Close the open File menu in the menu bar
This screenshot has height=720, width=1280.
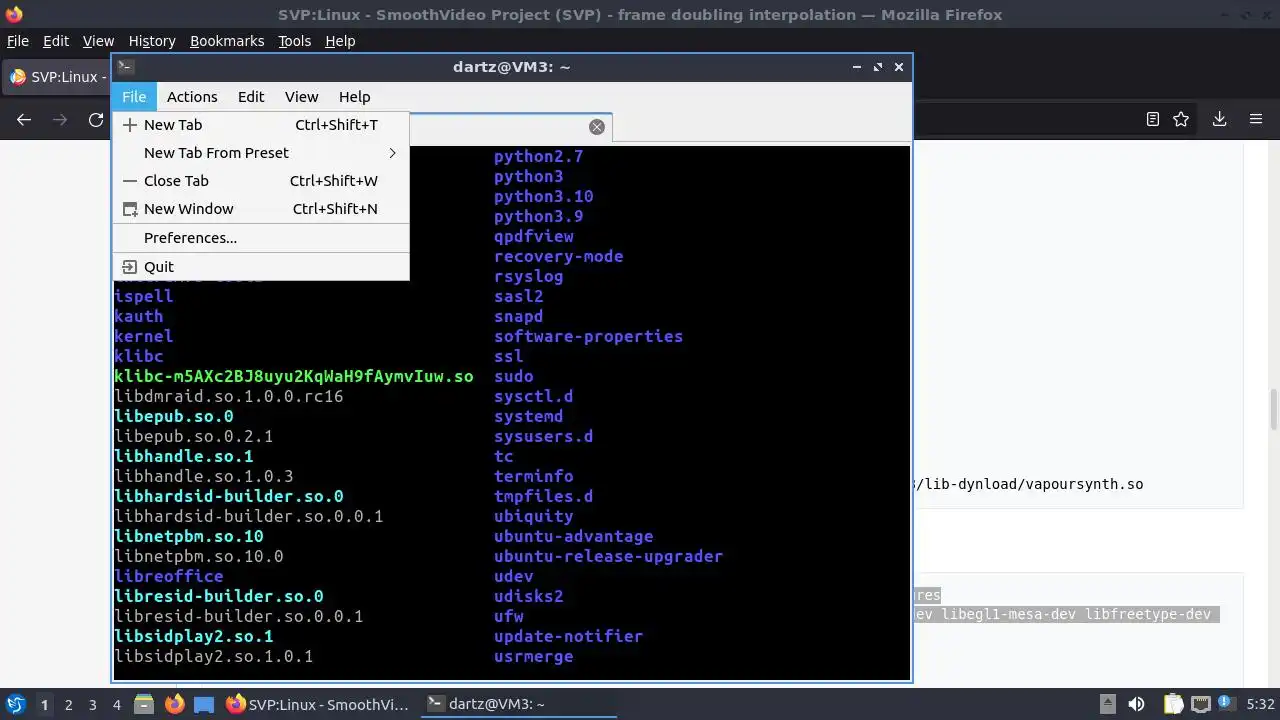click(134, 97)
